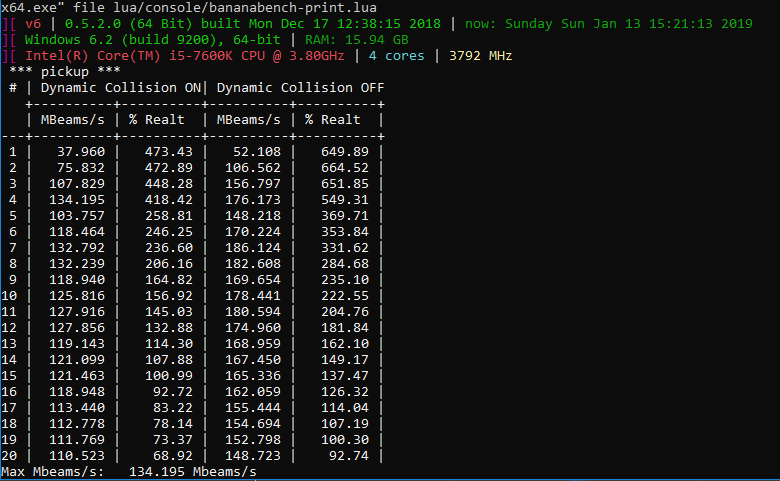Click value '118.940' in row 9
The width and height of the screenshot is (780, 481).
pos(77,280)
